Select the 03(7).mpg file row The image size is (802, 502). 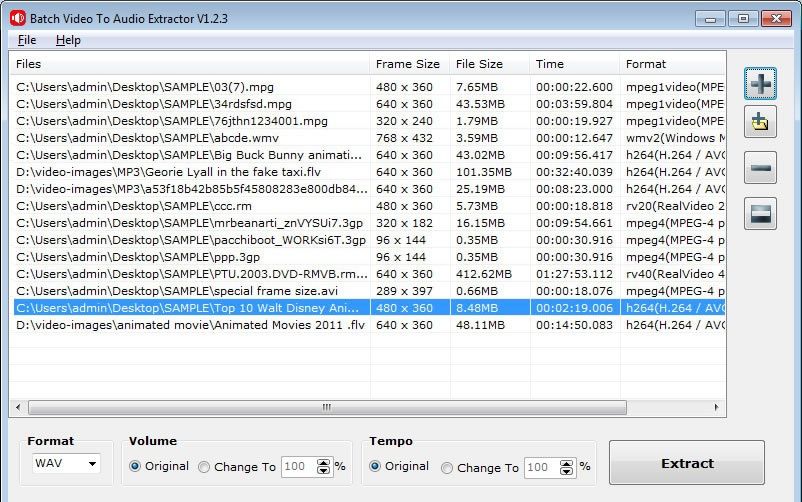[x=367, y=87]
